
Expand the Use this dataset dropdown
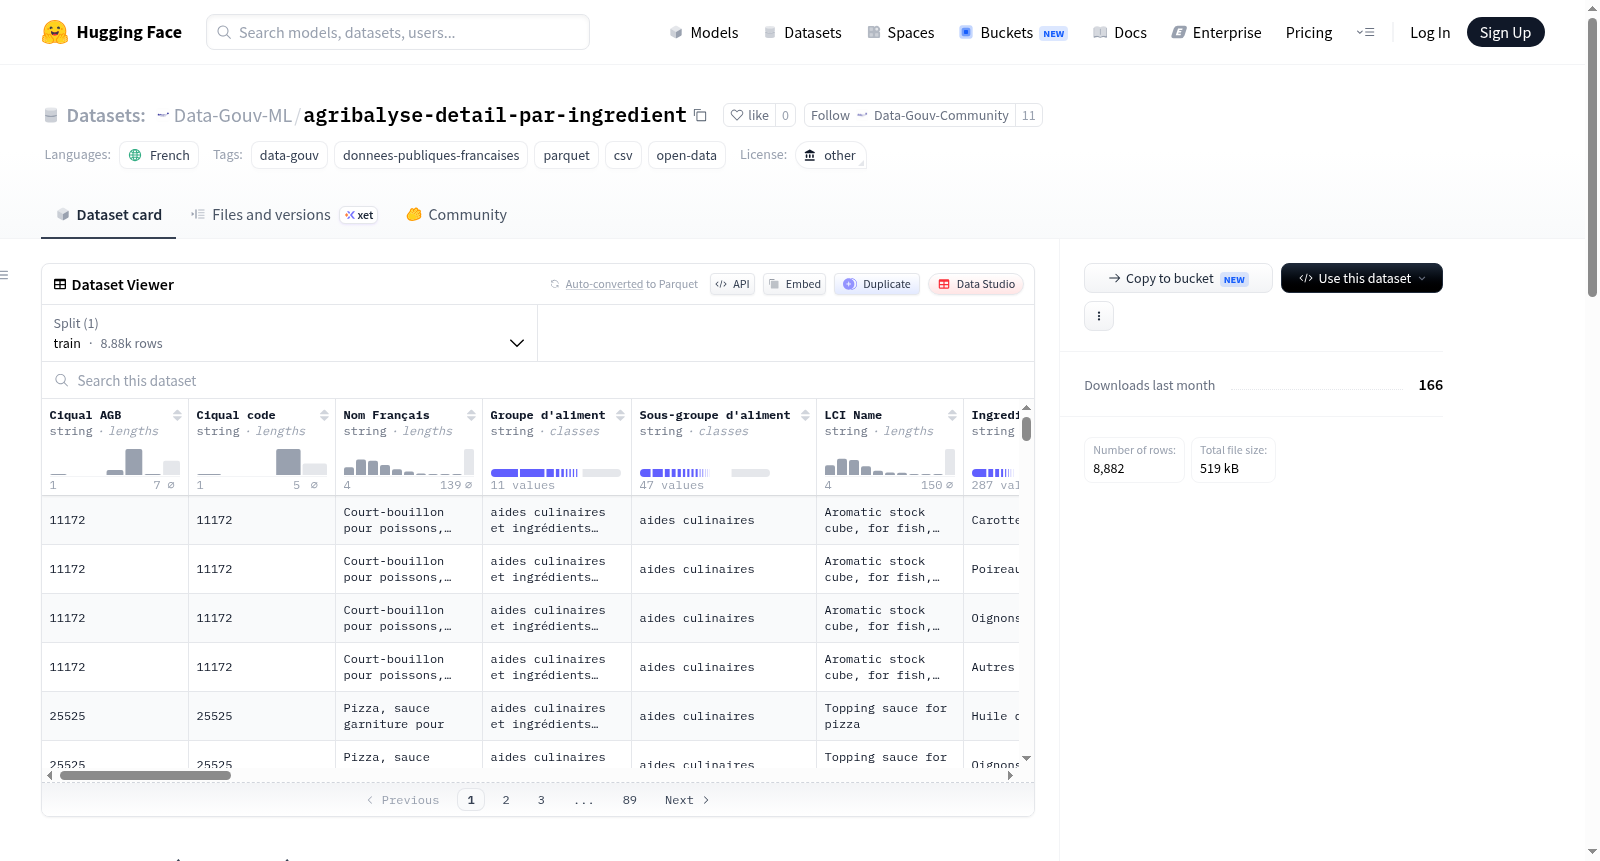pyautogui.click(x=1362, y=278)
